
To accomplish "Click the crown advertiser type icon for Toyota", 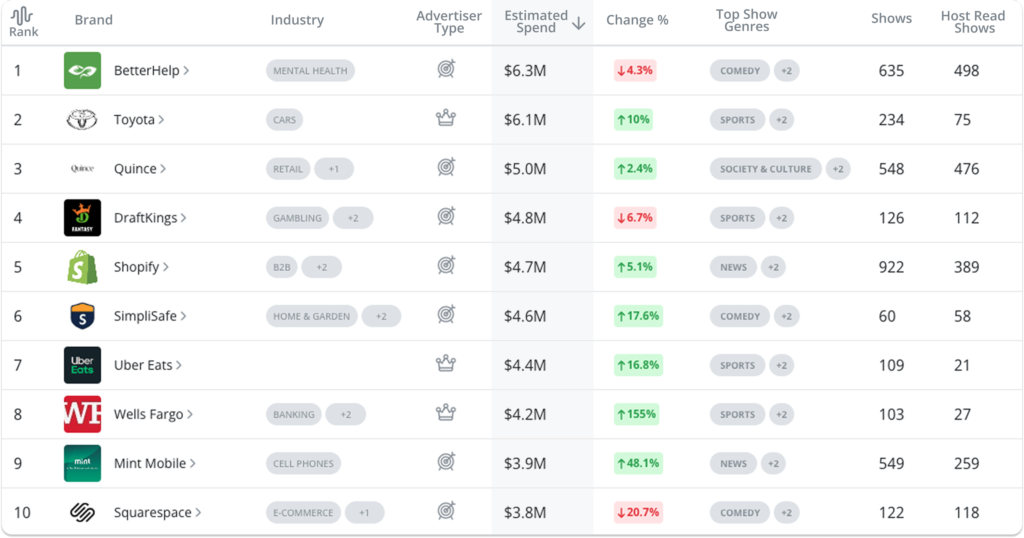I will (x=446, y=120).
